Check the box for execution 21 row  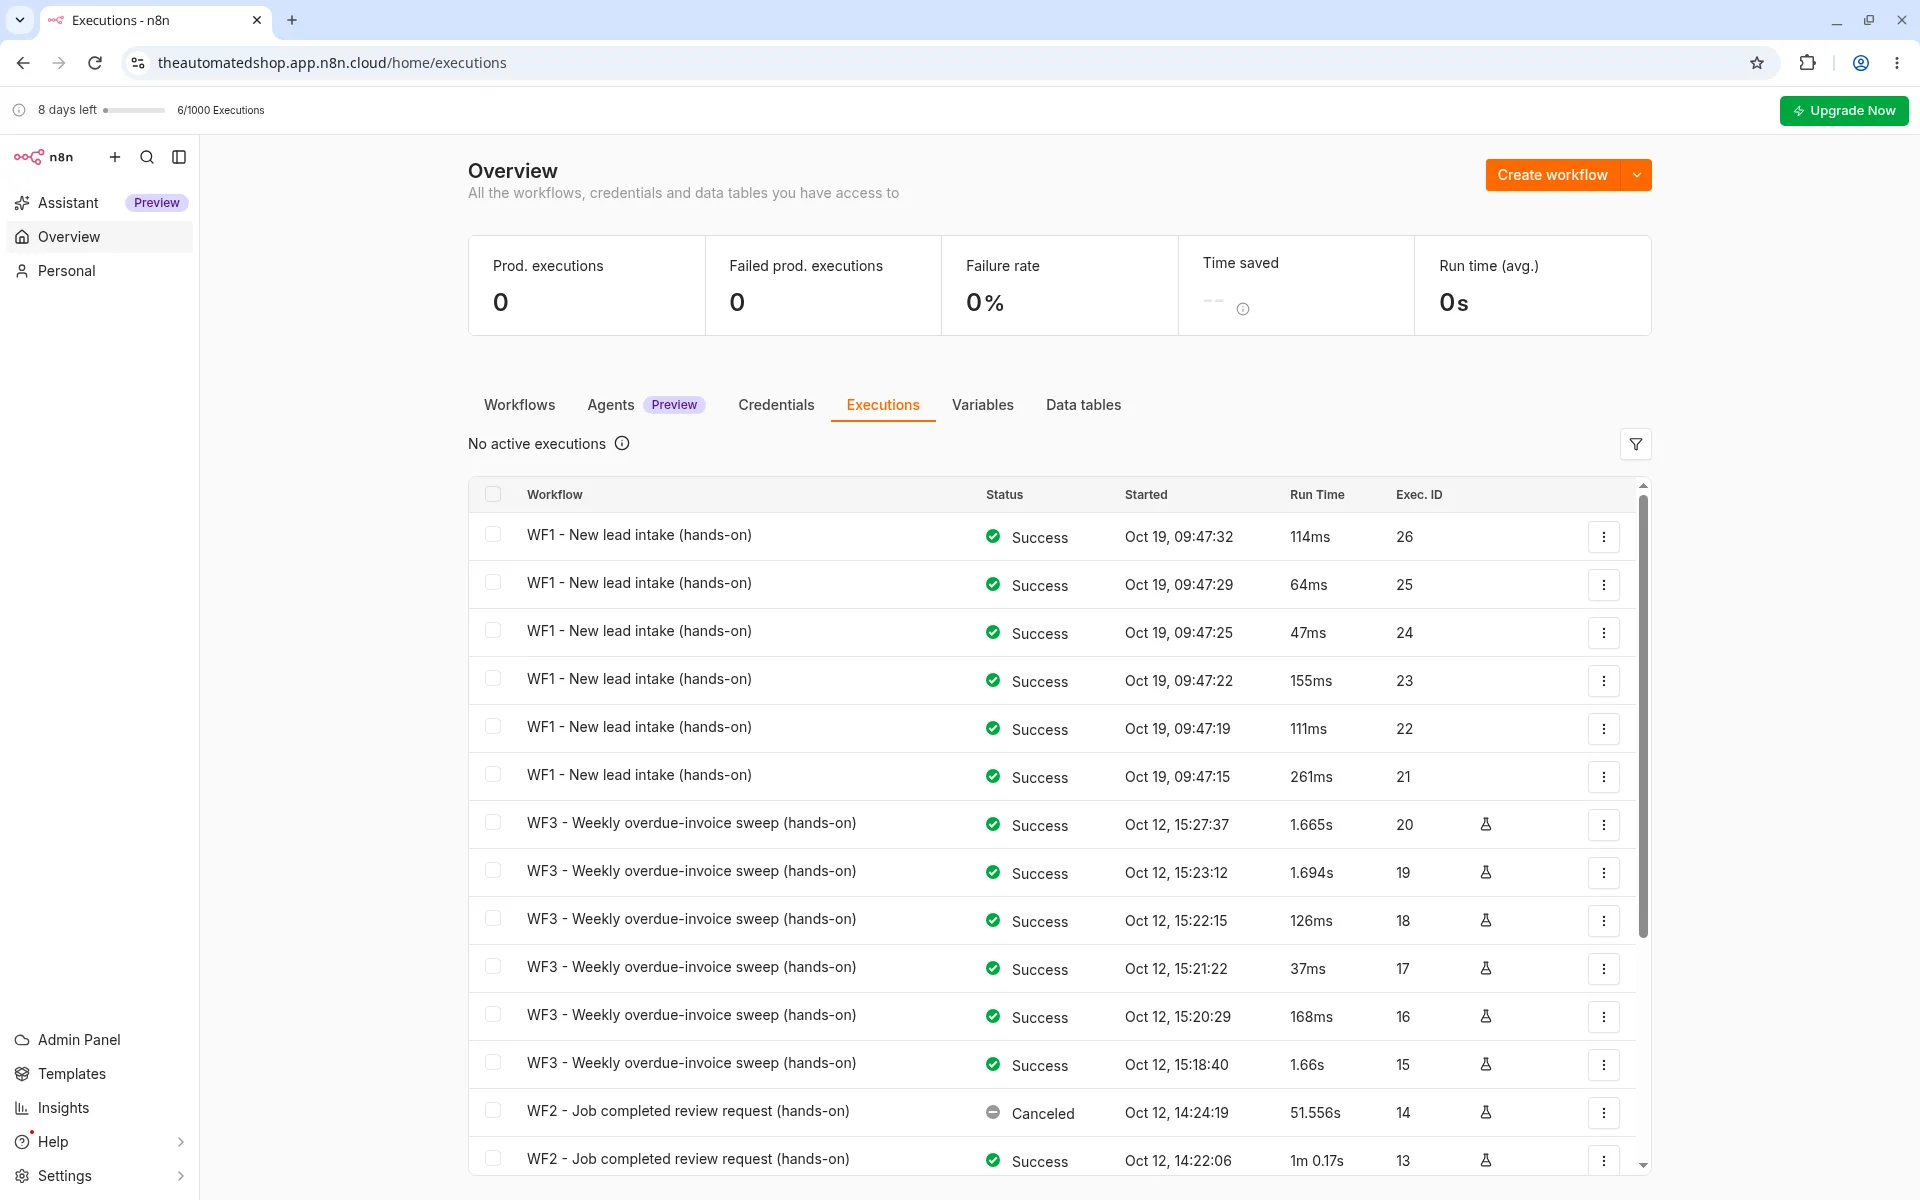tap(493, 774)
